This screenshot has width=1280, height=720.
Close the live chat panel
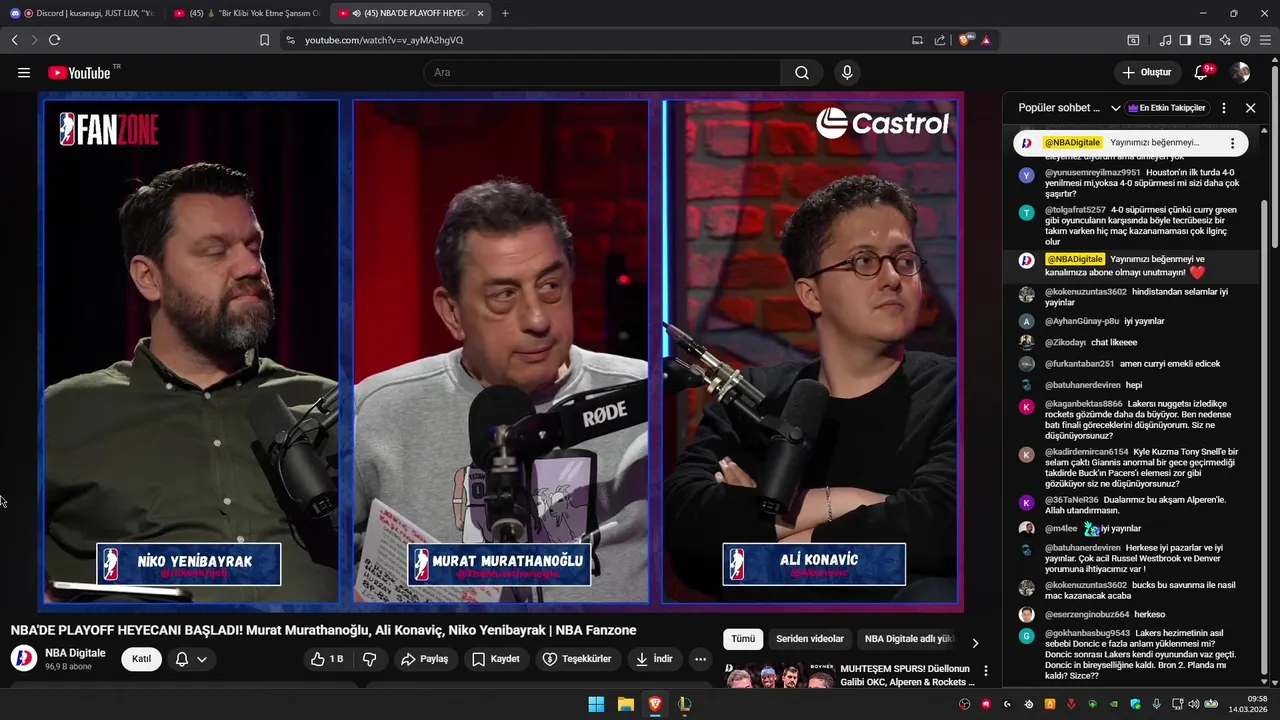(1250, 108)
